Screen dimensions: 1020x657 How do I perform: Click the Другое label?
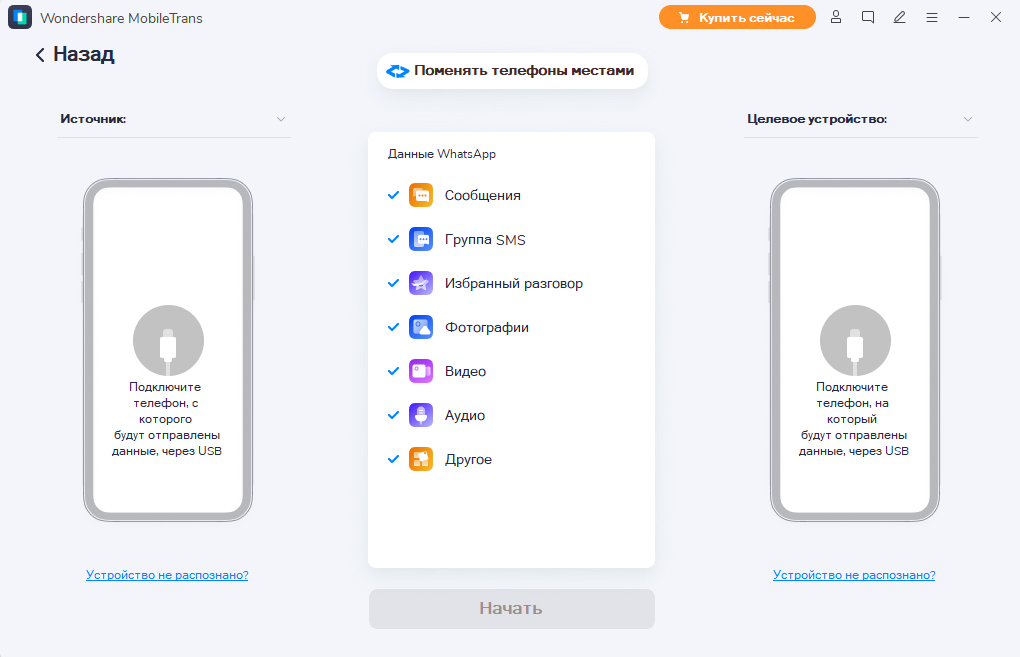pos(468,459)
